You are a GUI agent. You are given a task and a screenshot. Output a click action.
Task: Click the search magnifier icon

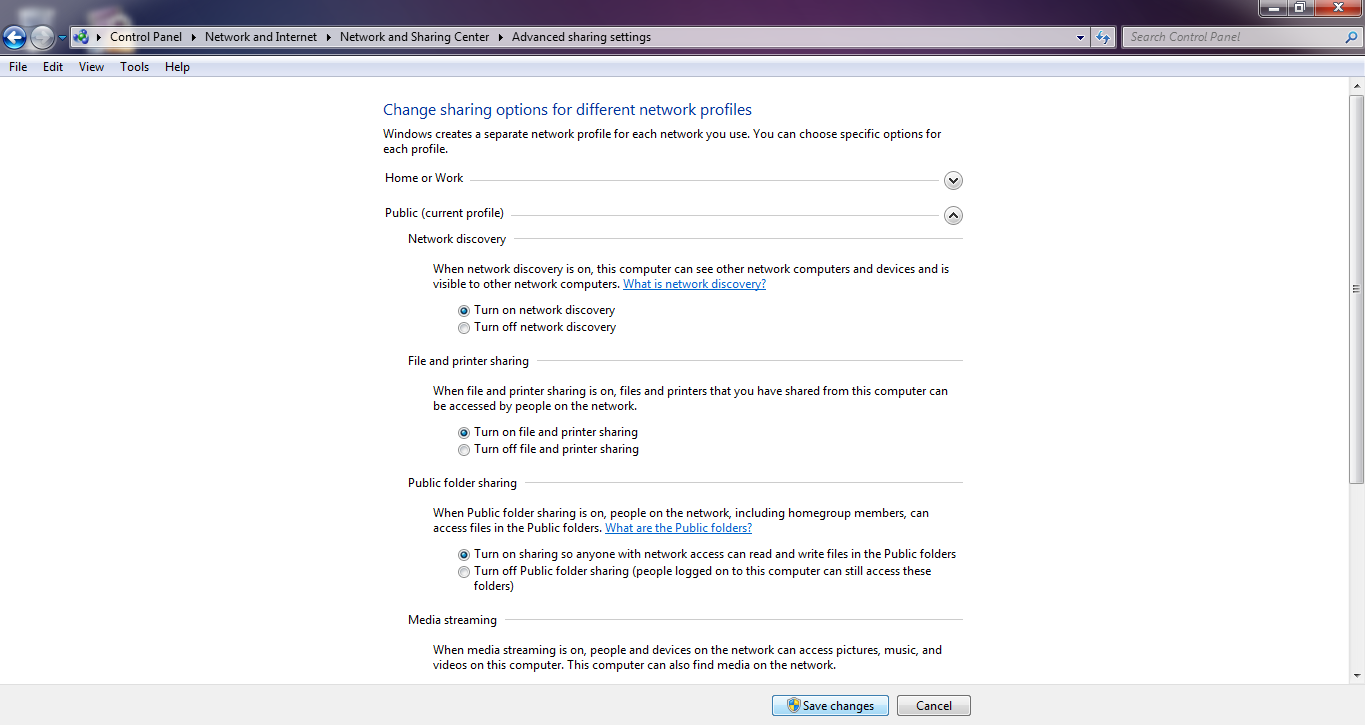1352,36
